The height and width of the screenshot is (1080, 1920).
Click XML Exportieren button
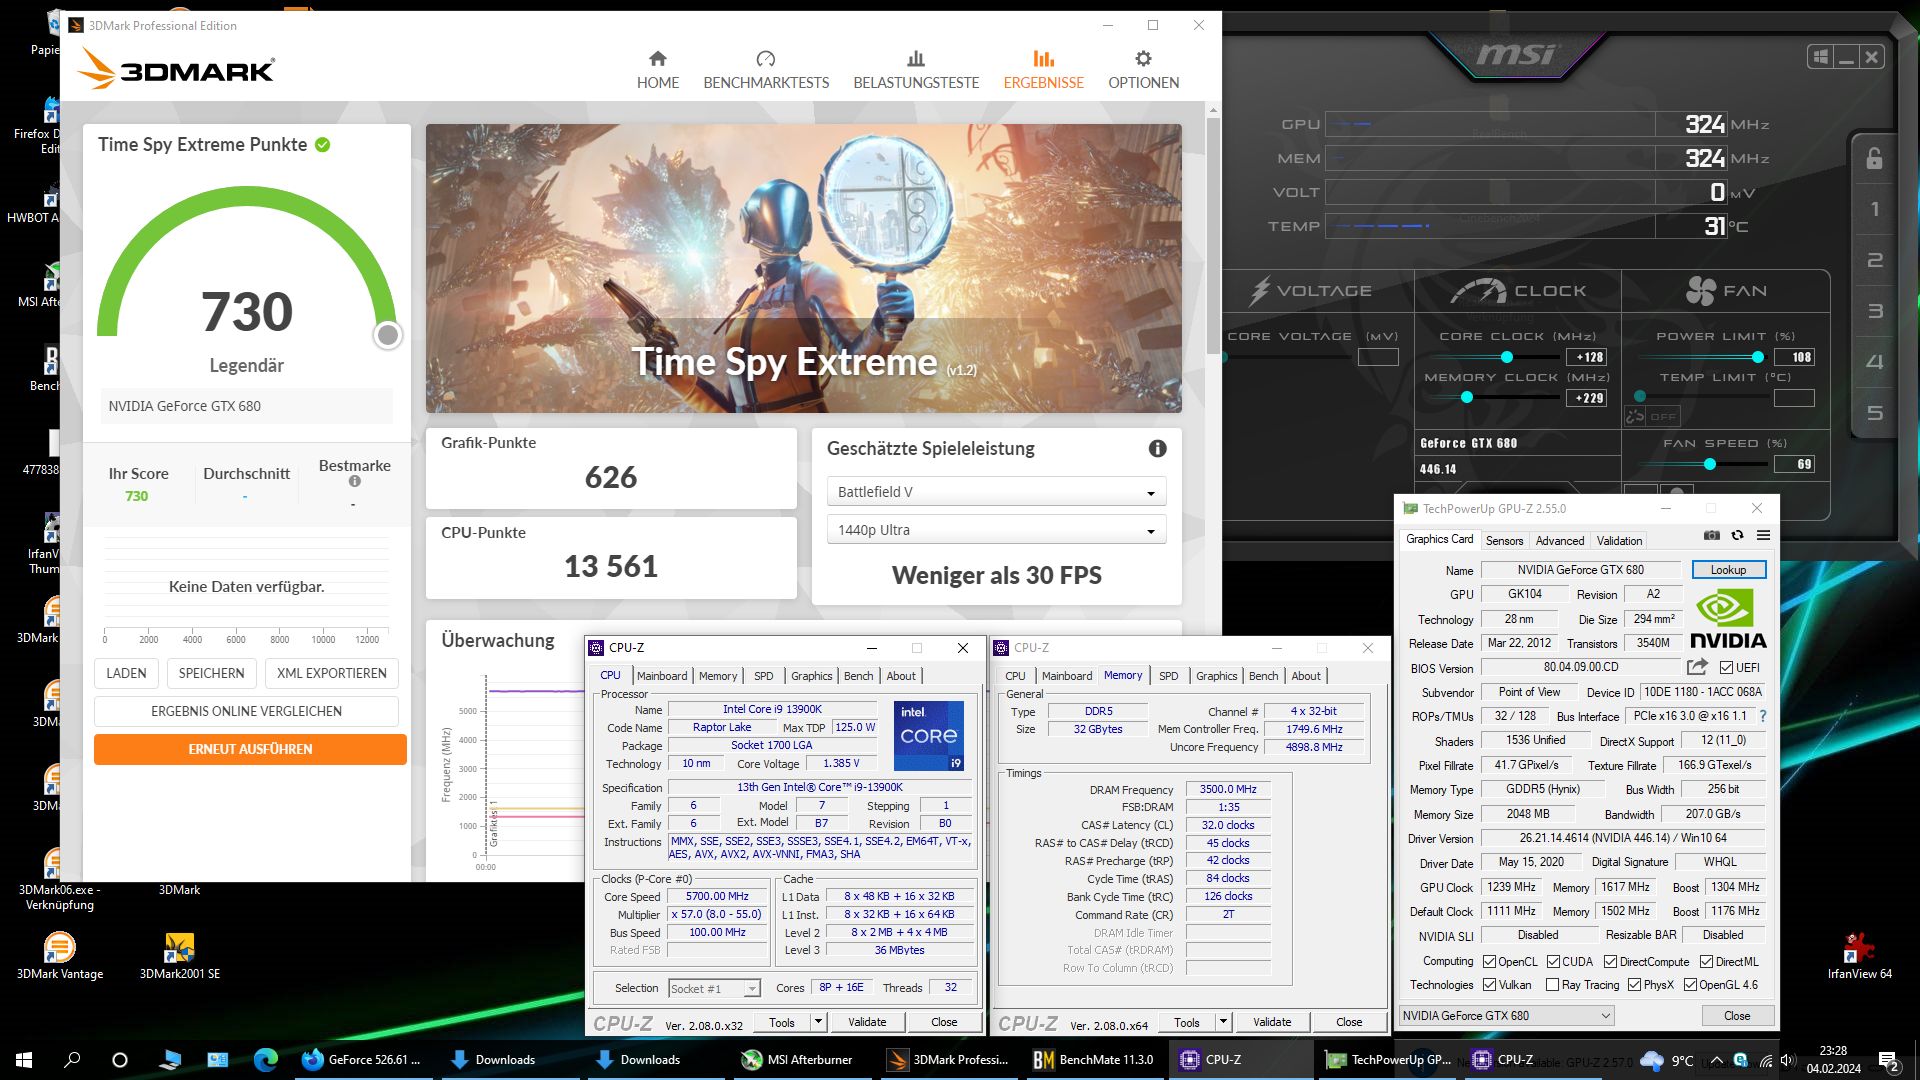(331, 673)
